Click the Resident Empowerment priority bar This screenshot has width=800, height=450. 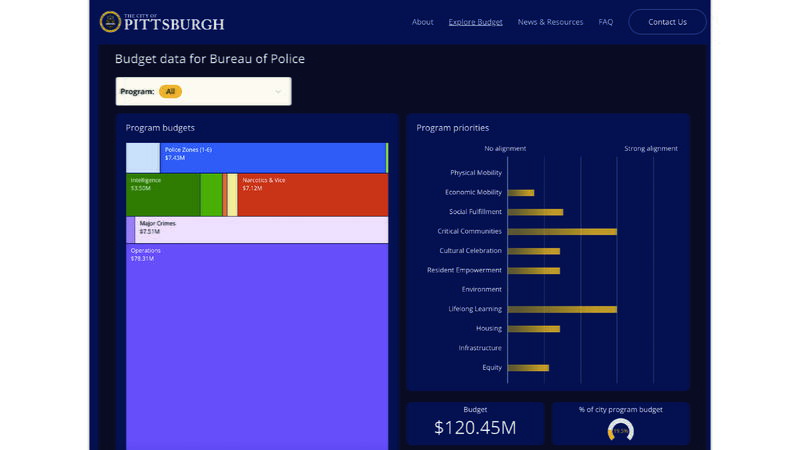point(534,270)
